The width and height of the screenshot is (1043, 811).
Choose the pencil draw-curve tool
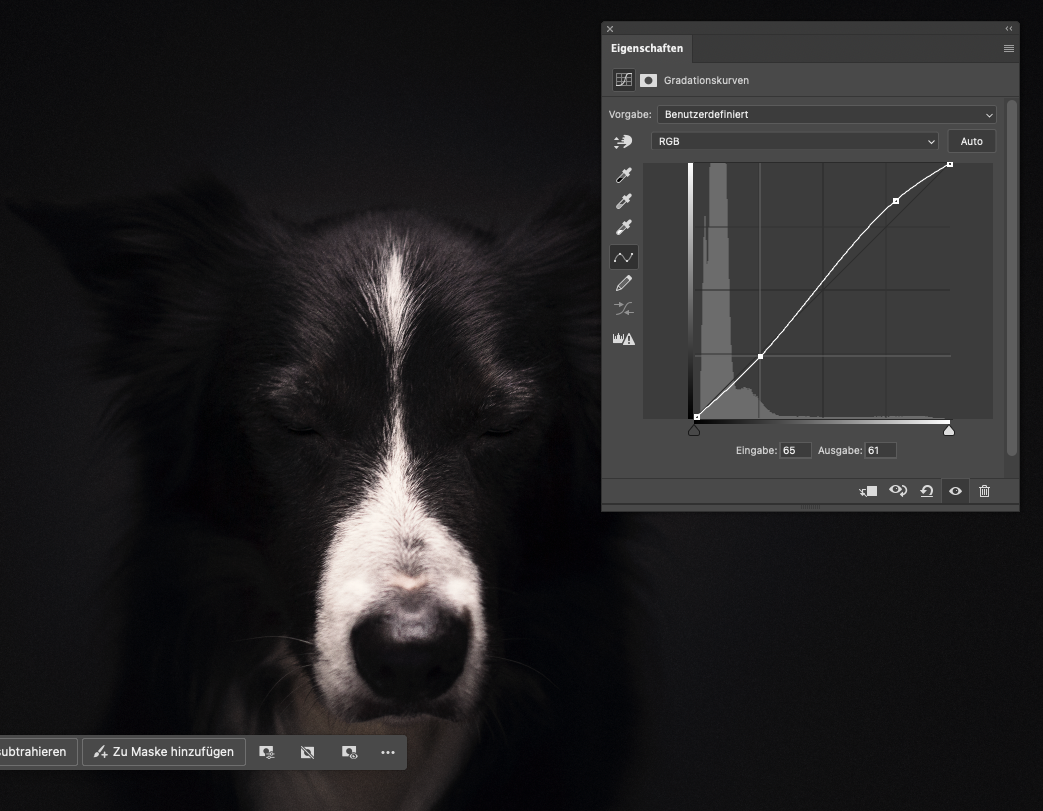pyautogui.click(x=624, y=284)
